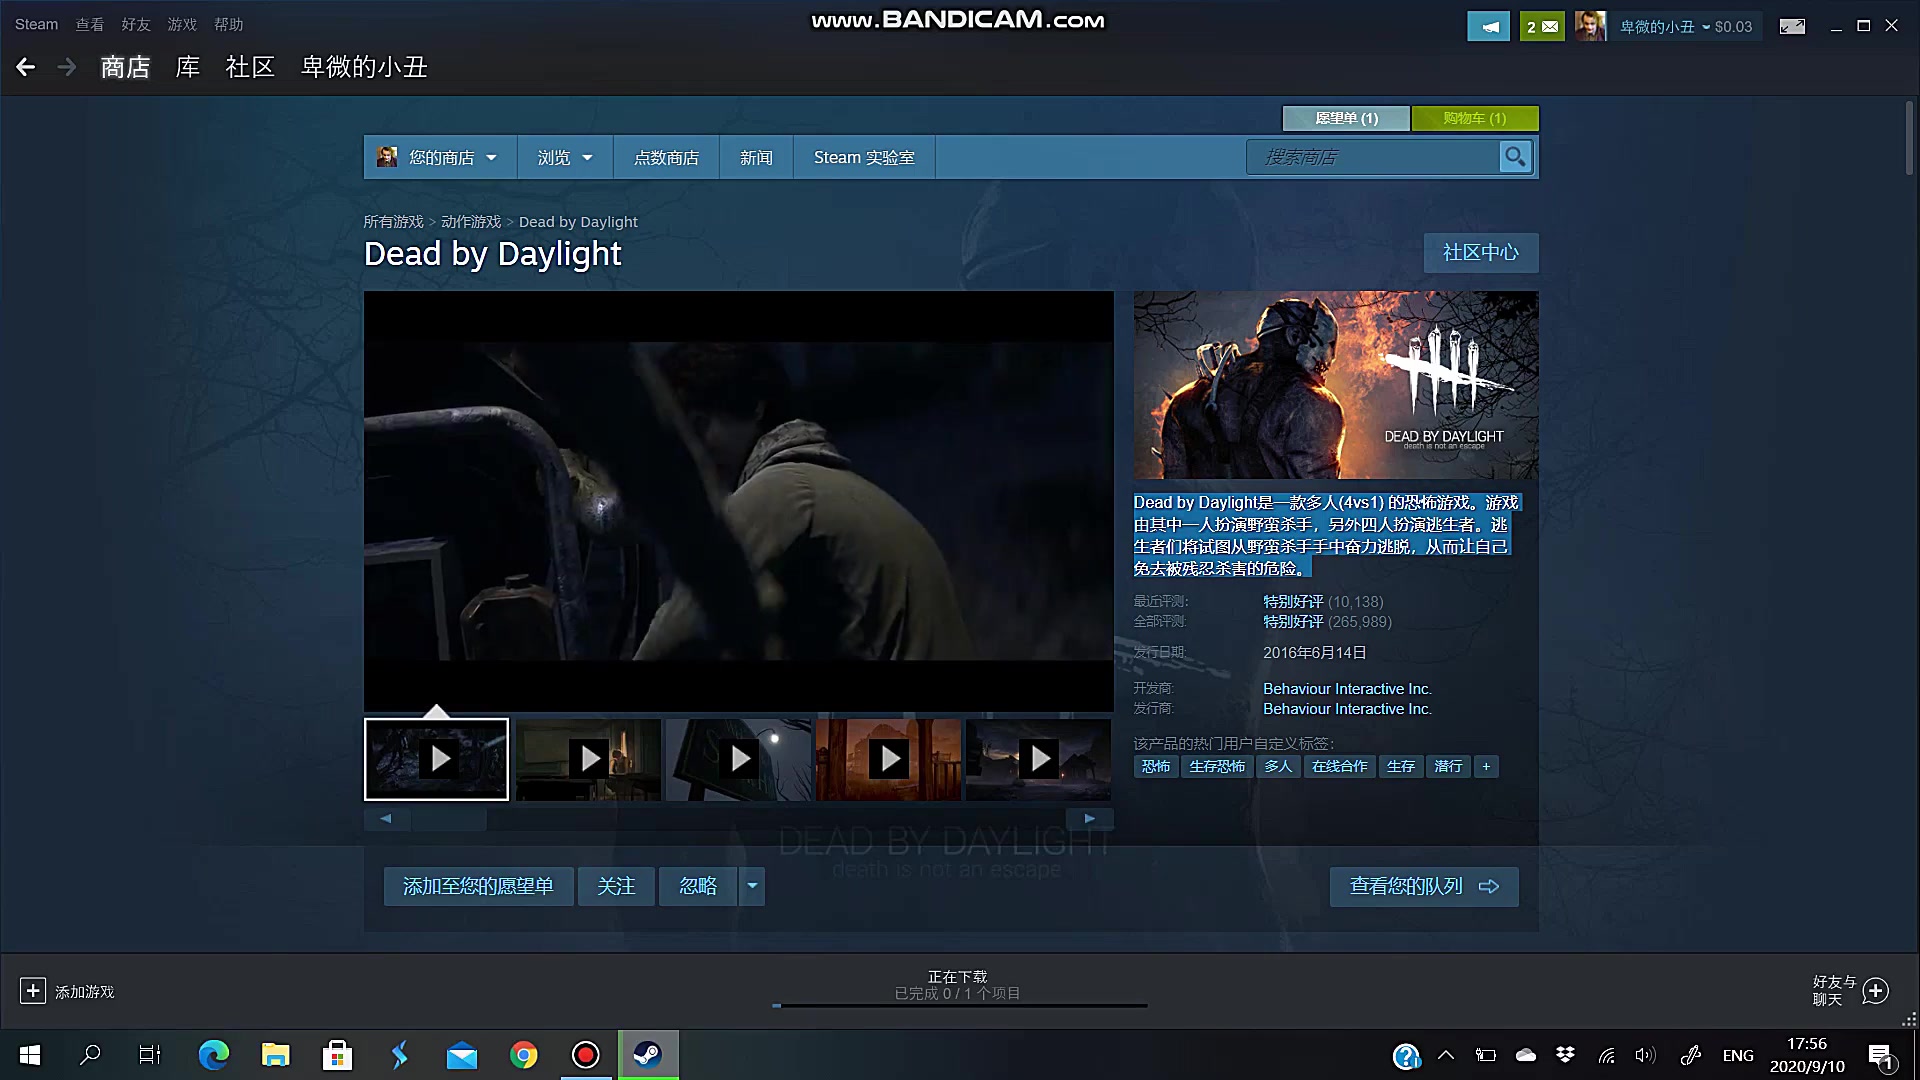The image size is (1920, 1080).
Task: Open OneDrive cloud tray icon
Action: coord(1525,1055)
